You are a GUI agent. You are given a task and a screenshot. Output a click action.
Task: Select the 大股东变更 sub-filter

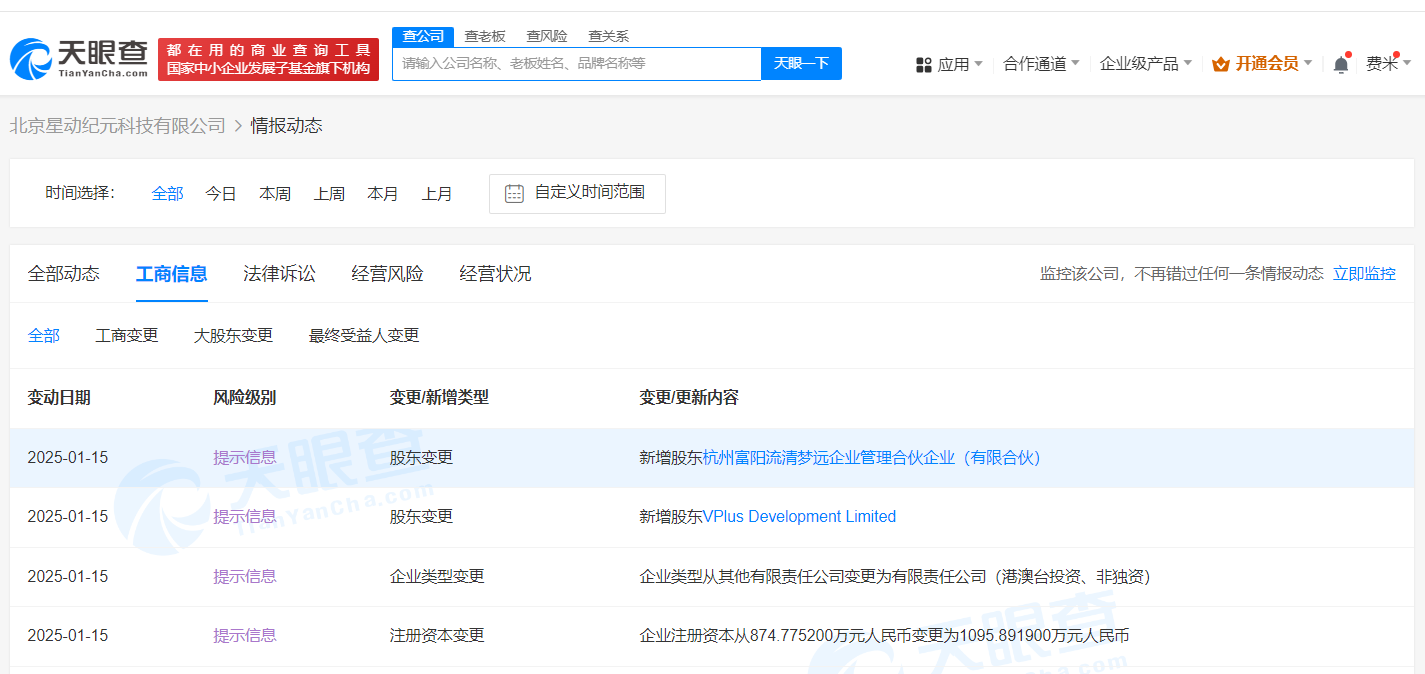pos(233,335)
